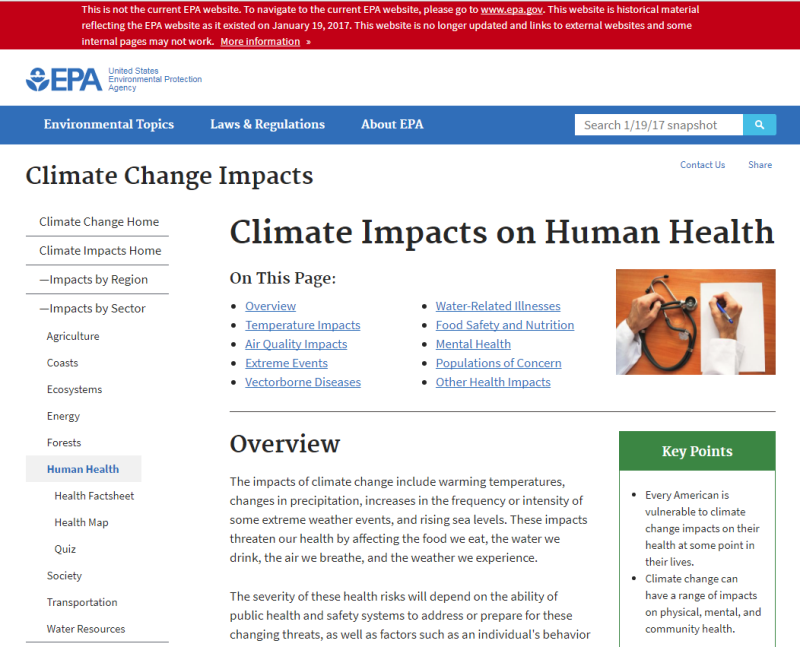Open the Agriculture sector page

[72, 336]
